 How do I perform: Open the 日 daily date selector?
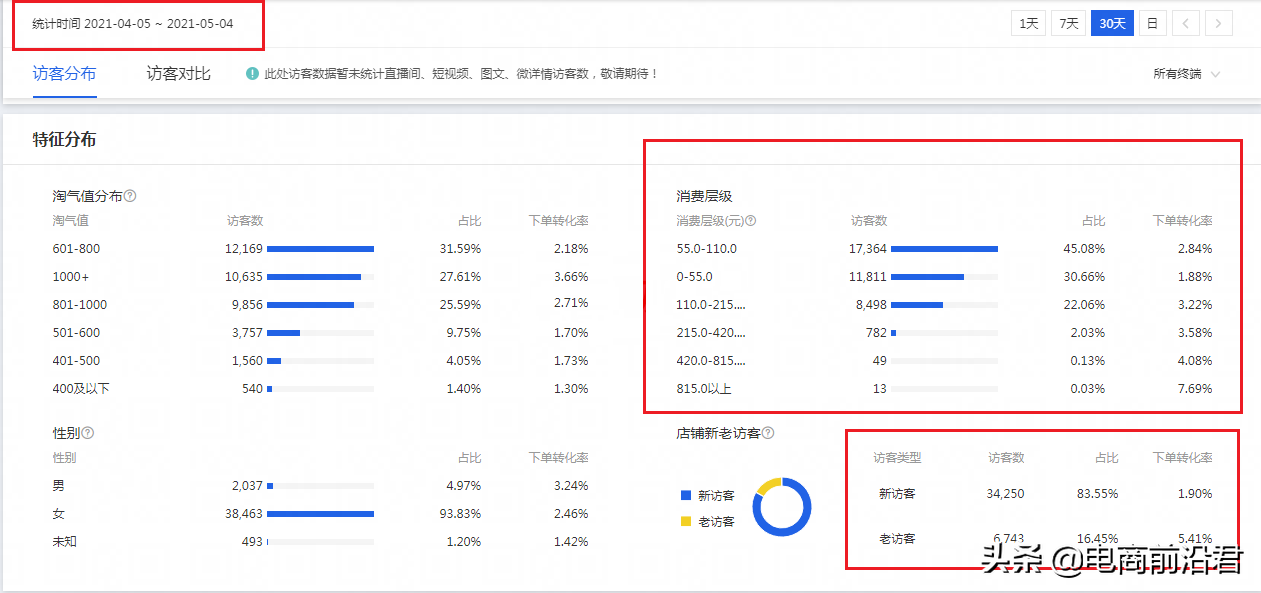[x=1152, y=22]
